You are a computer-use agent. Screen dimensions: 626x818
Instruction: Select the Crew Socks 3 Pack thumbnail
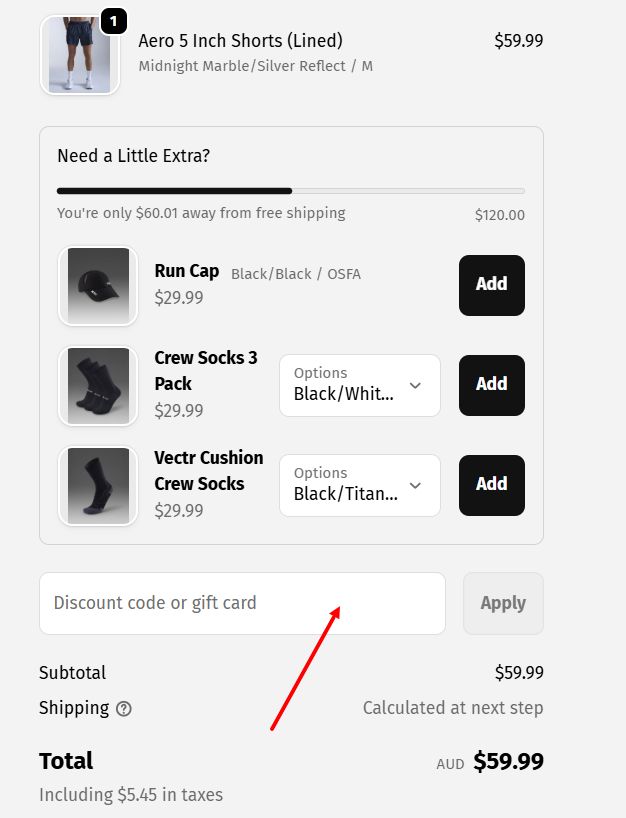coord(97,385)
